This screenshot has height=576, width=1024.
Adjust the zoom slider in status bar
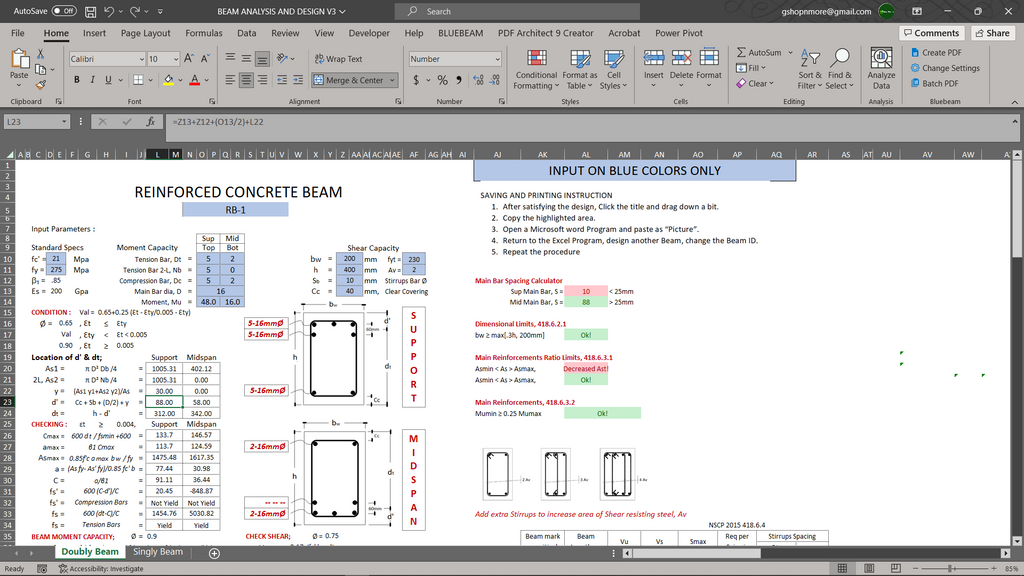pos(951,568)
